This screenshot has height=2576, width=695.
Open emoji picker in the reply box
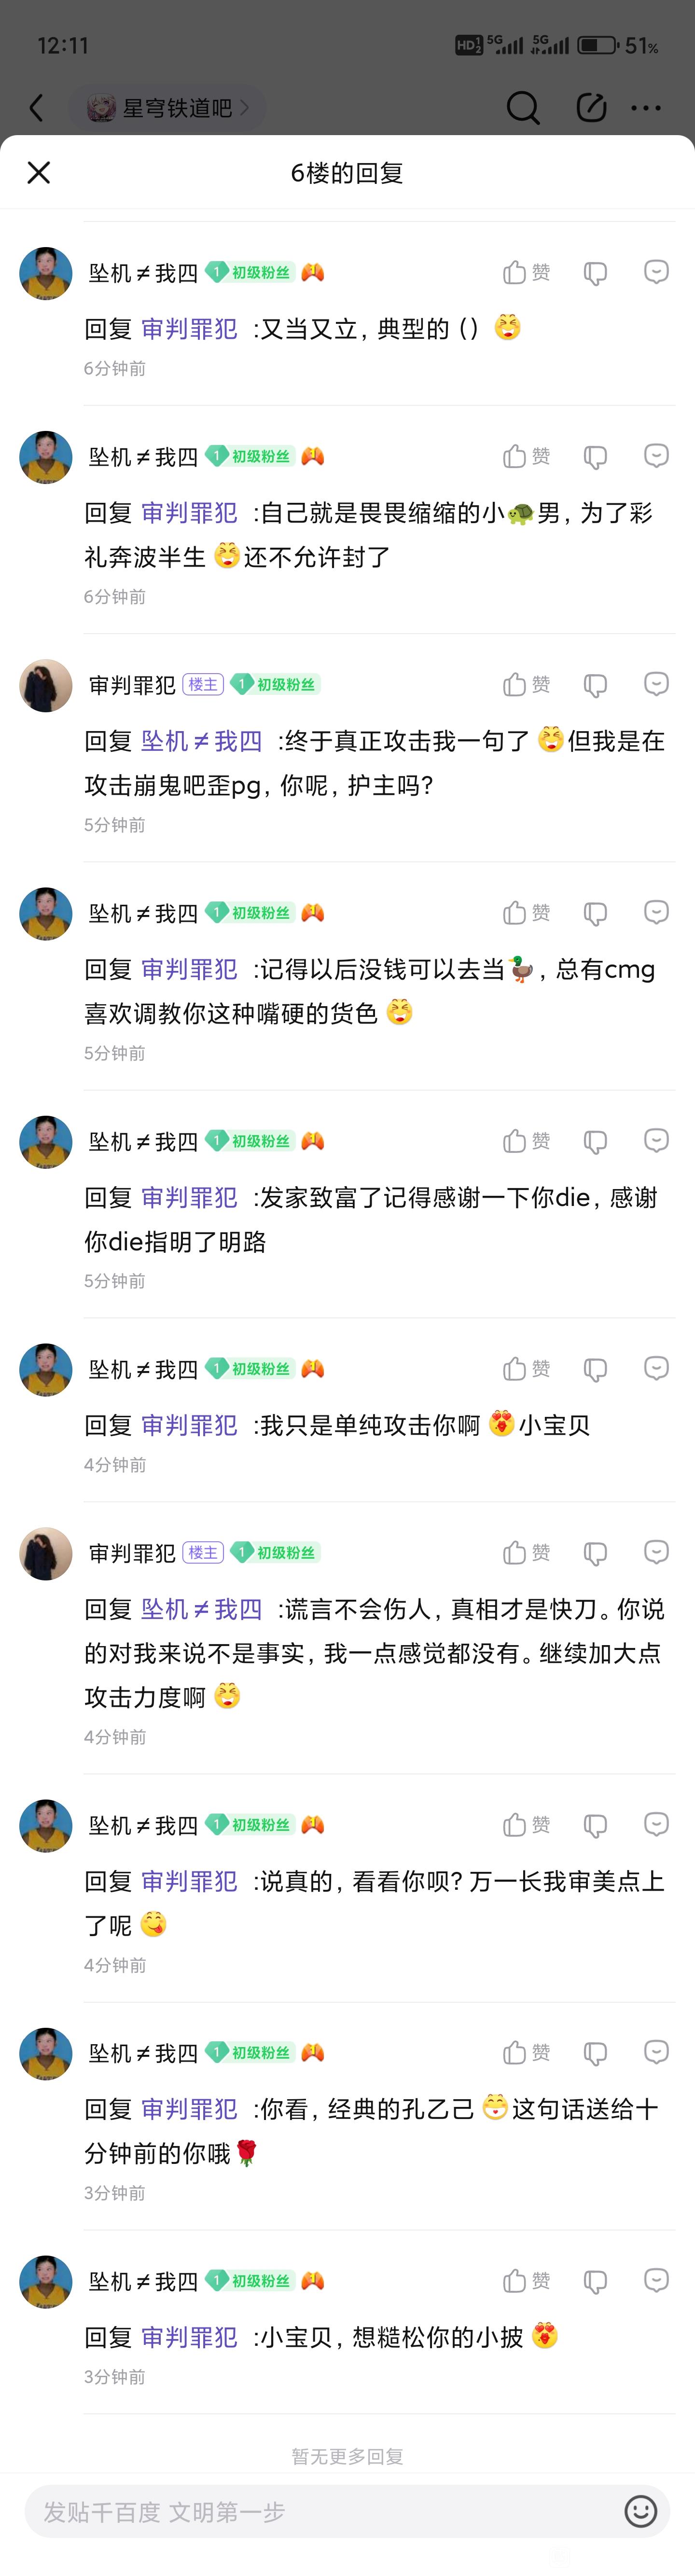[640, 2511]
